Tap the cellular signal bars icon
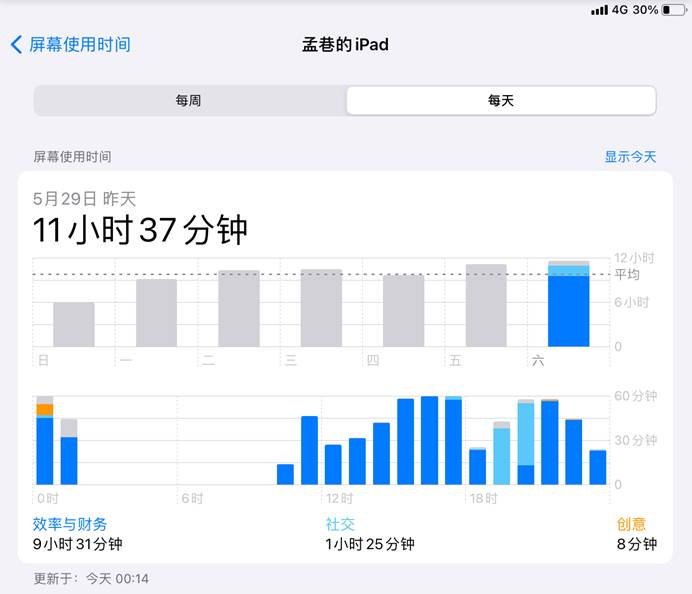The width and height of the screenshot is (692, 594). (599, 10)
